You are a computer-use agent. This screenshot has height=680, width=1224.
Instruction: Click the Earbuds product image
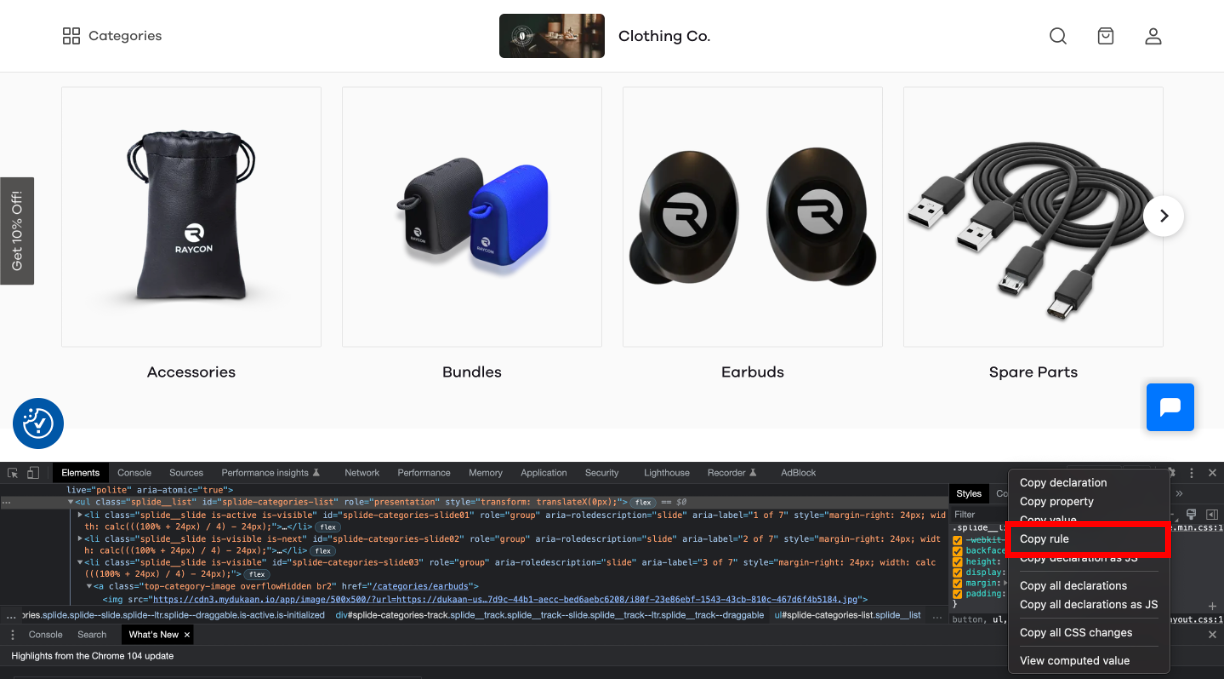[x=752, y=217]
